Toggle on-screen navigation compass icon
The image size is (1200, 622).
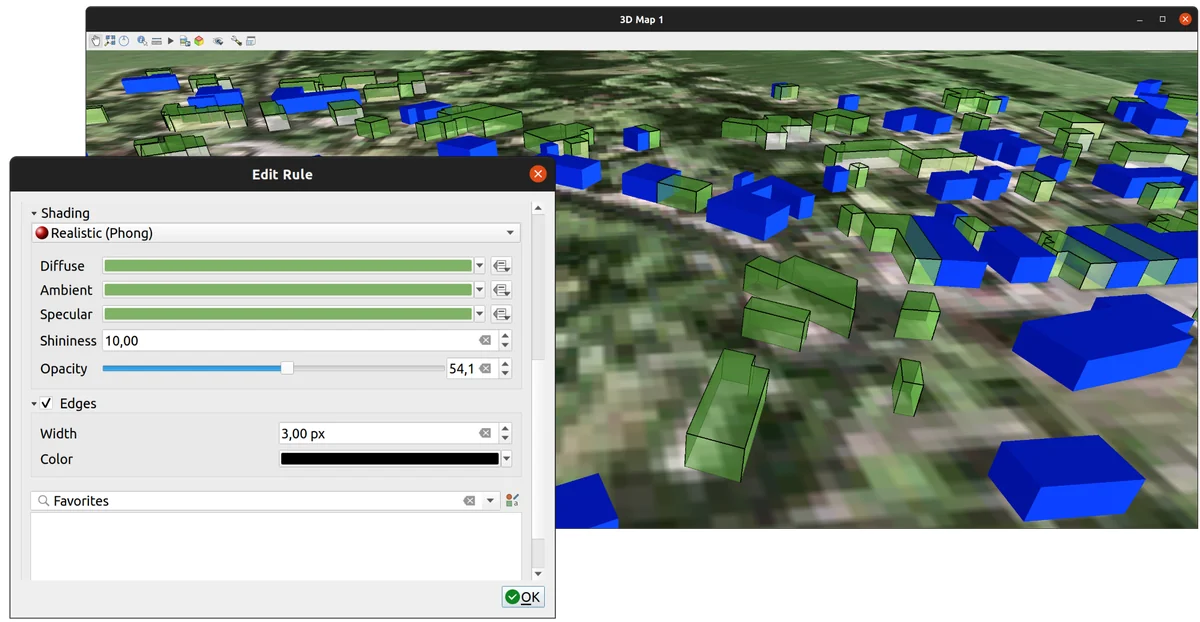tap(124, 41)
